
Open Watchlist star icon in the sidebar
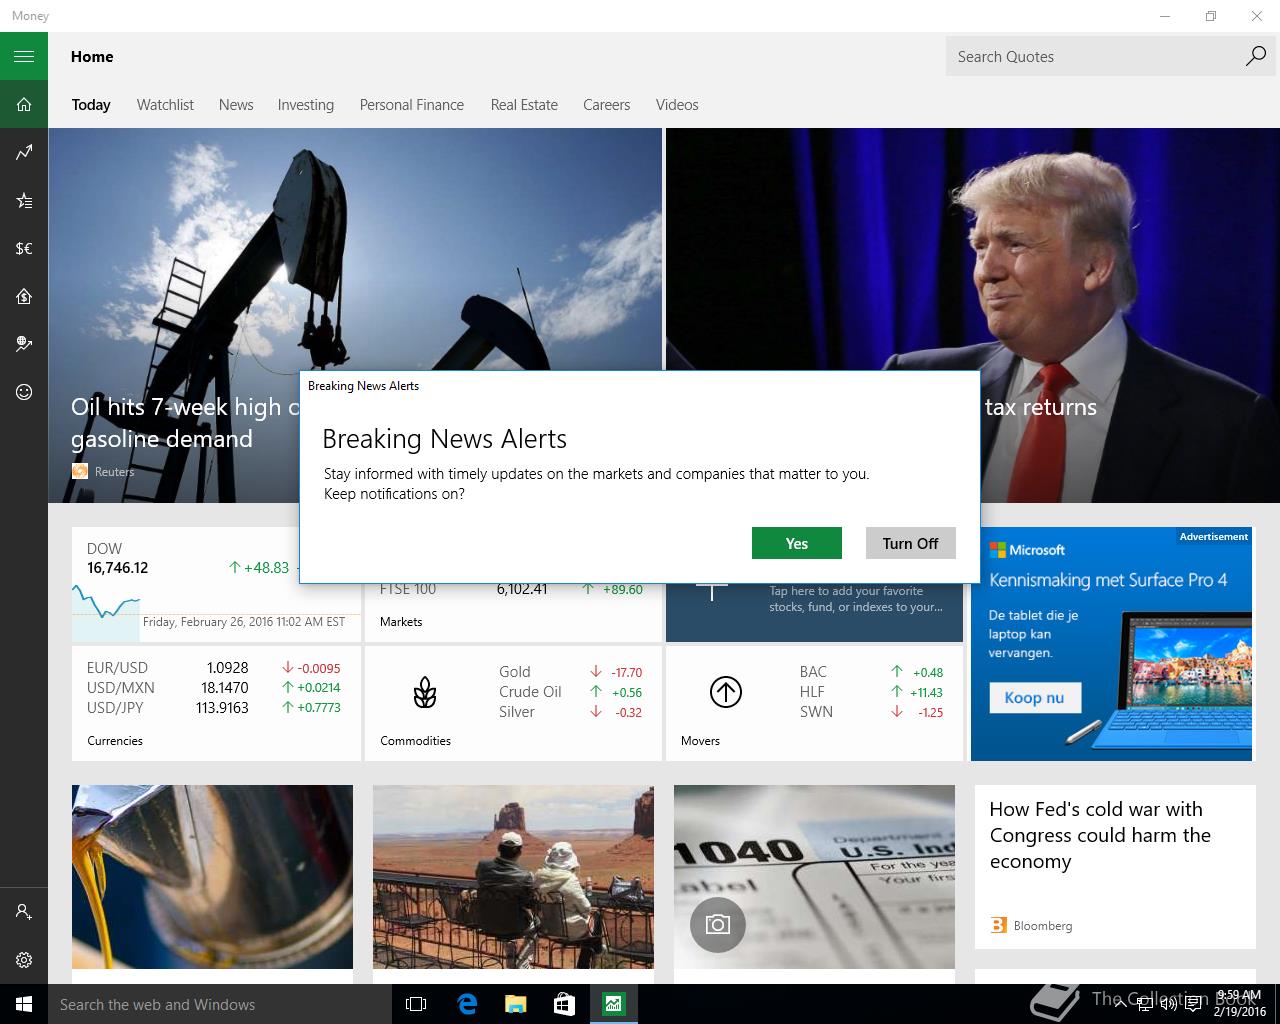point(24,200)
